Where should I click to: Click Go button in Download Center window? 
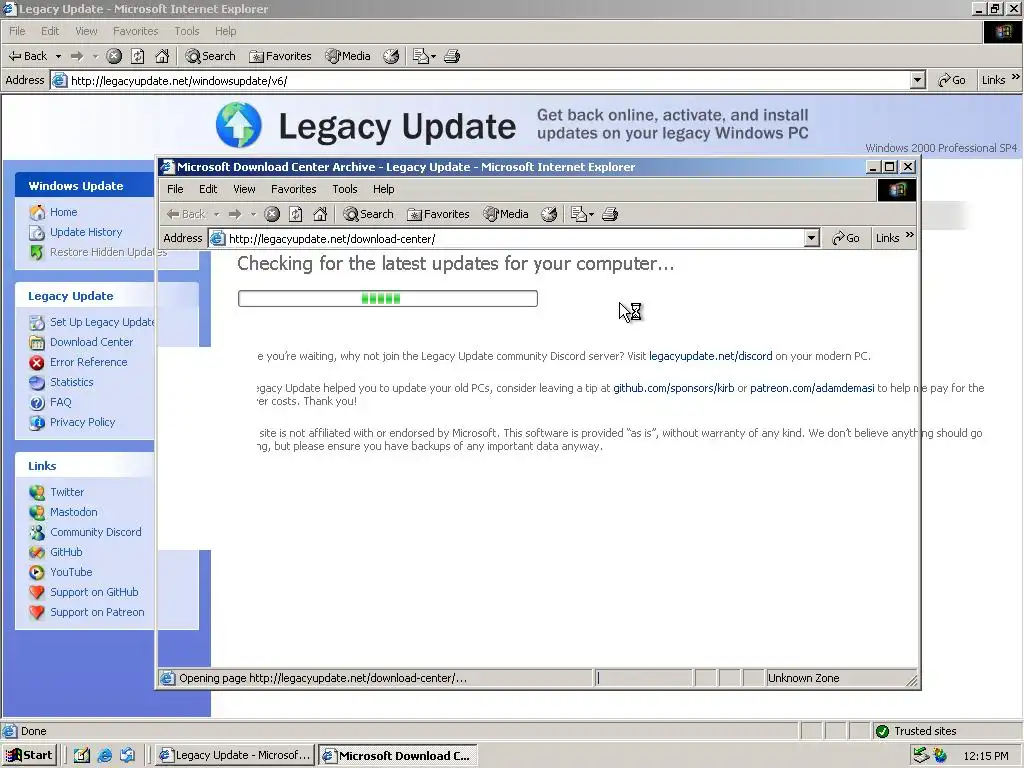846,238
